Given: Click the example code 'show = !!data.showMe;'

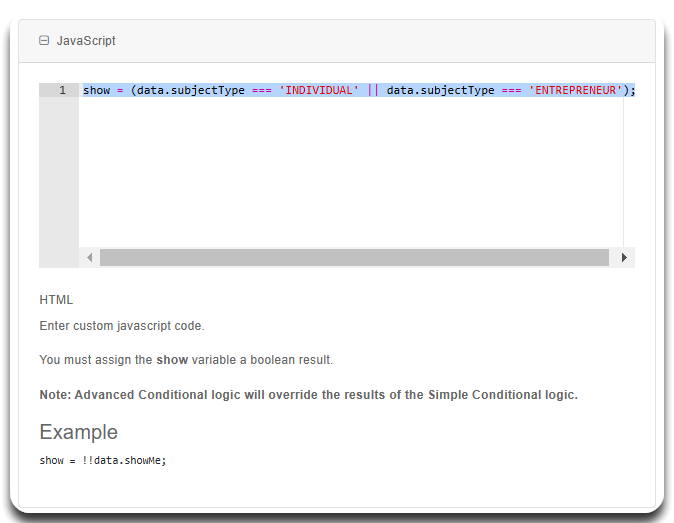Looking at the screenshot, I should tap(102, 461).
